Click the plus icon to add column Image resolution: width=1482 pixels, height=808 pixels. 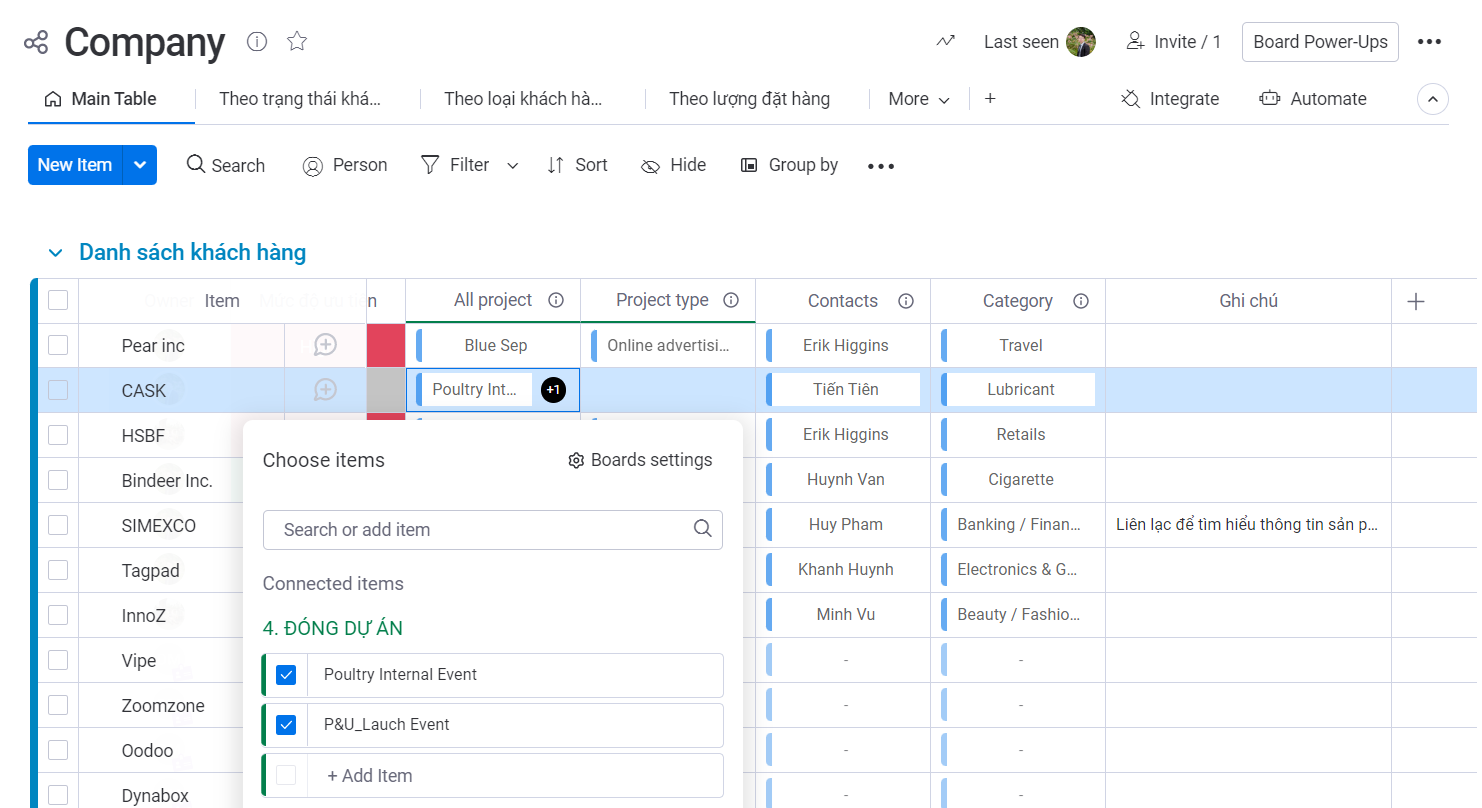pyautogui.click(x=1415, y=301)
